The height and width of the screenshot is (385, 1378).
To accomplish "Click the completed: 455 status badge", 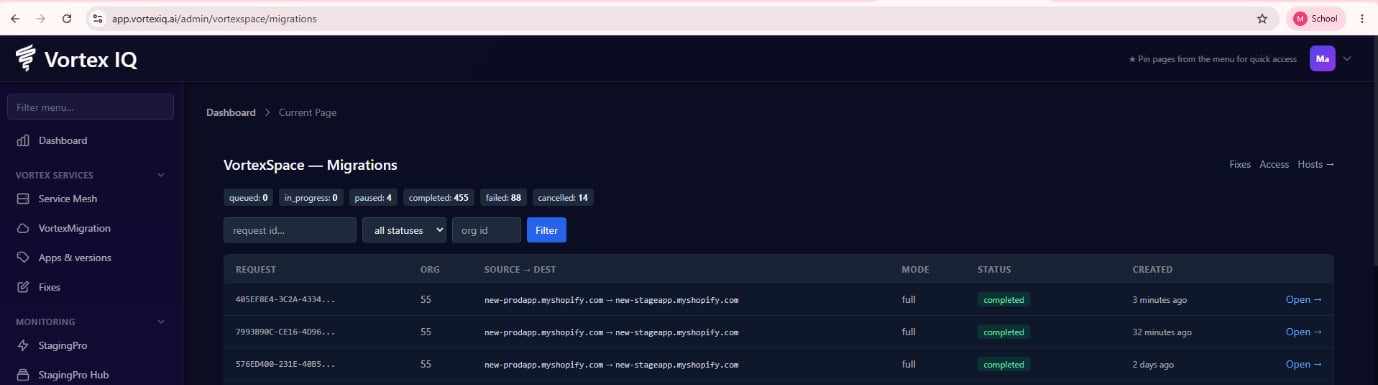I will click(x=439, y=198).
